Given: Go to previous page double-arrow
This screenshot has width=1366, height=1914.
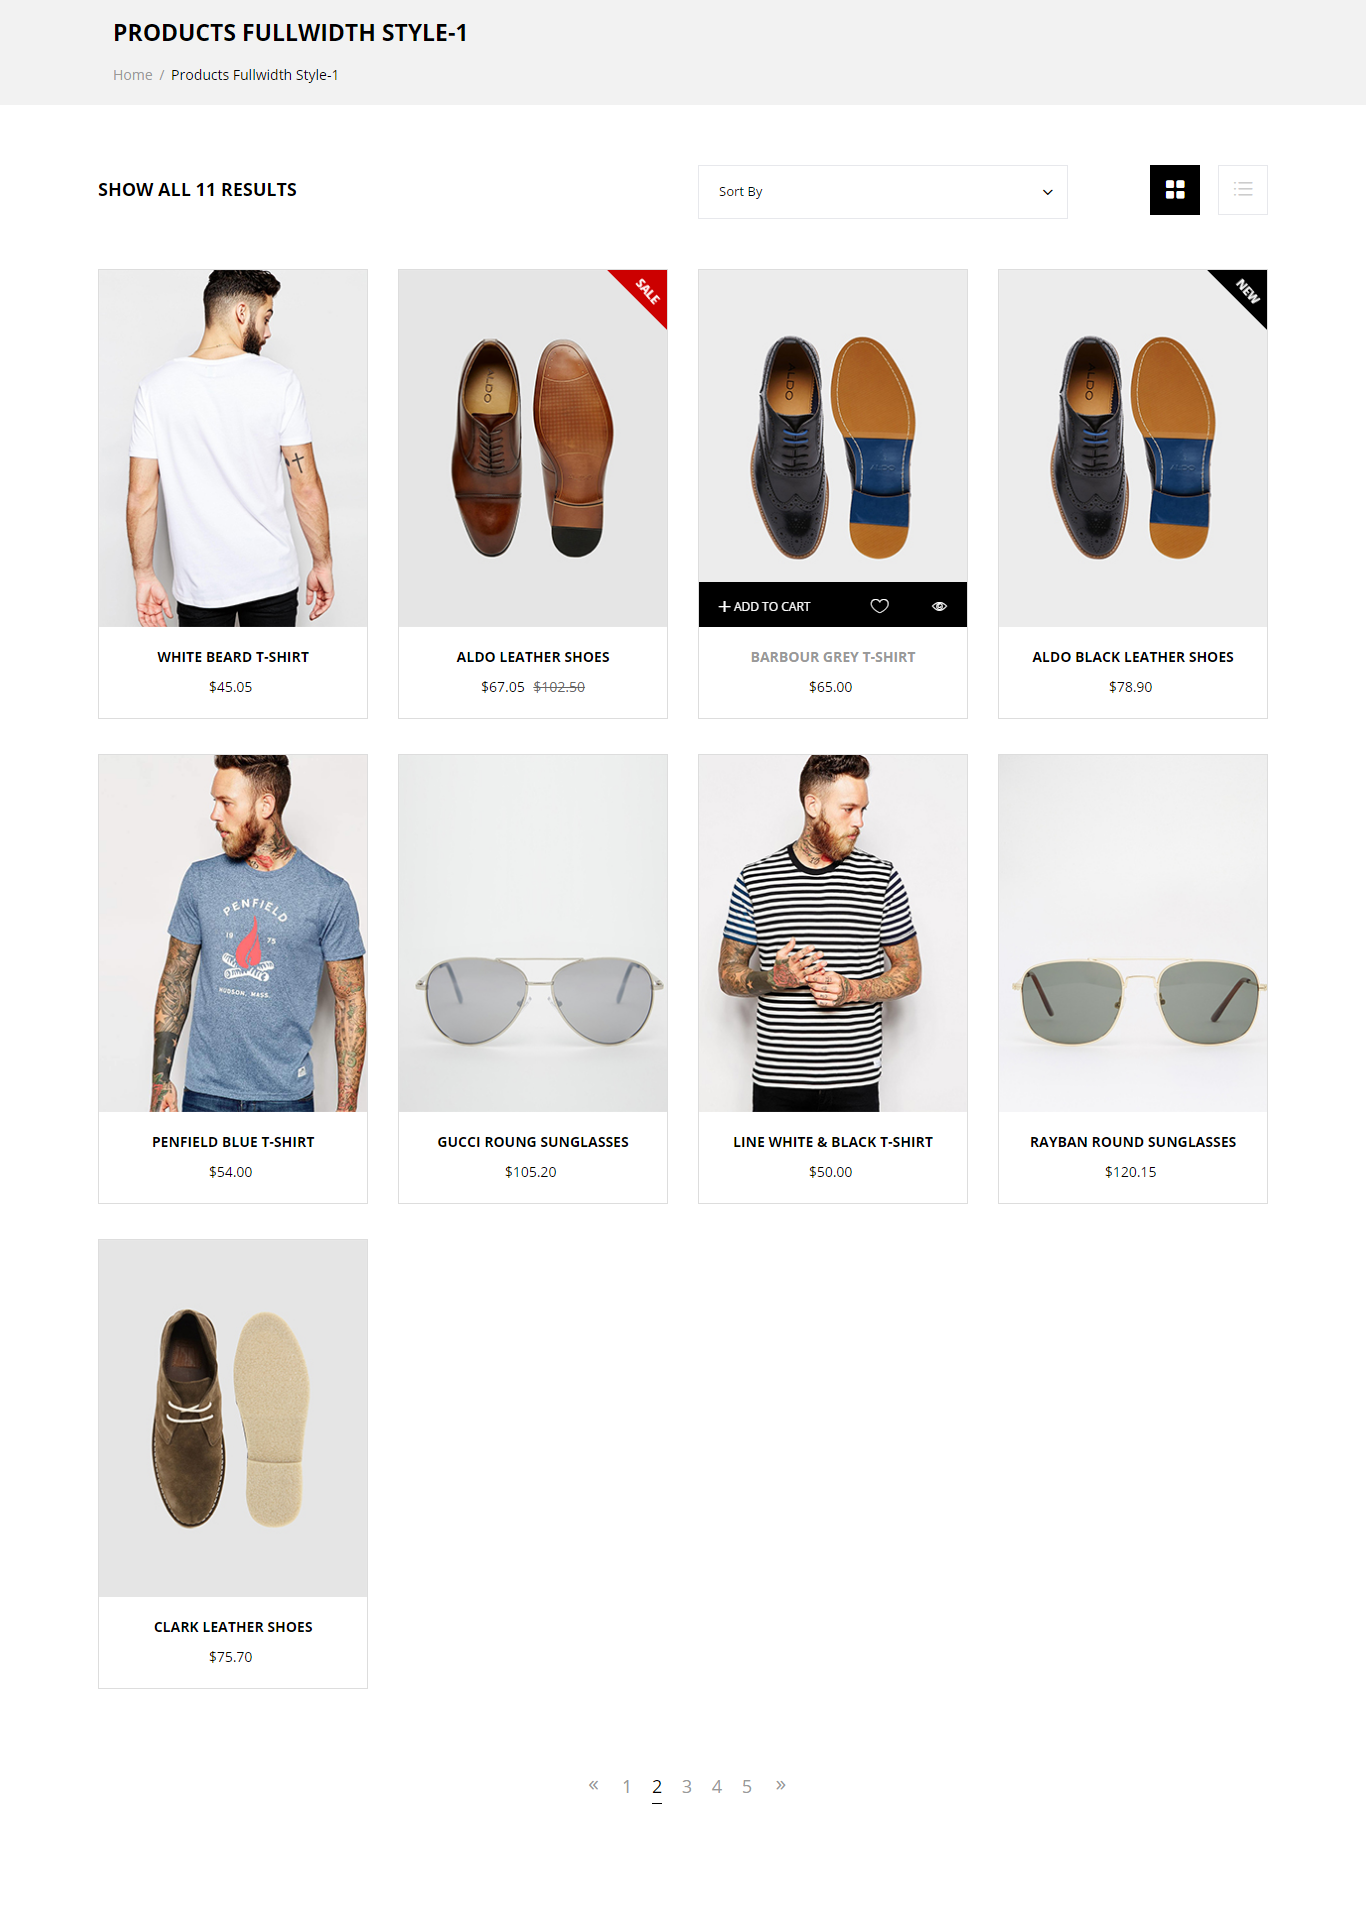Looking at the screenshot, I should tap(593, 1785).
